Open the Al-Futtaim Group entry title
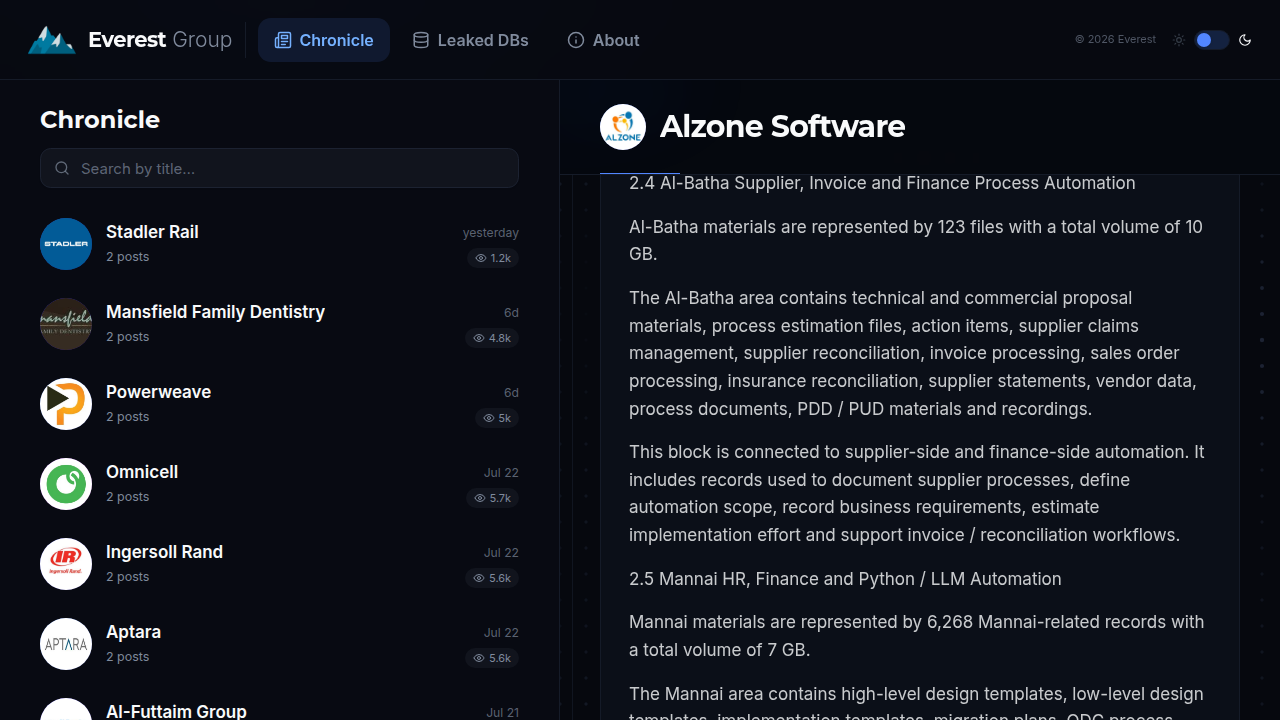The width and height of the screenshot is (1280, 720). tap(176, 711)
